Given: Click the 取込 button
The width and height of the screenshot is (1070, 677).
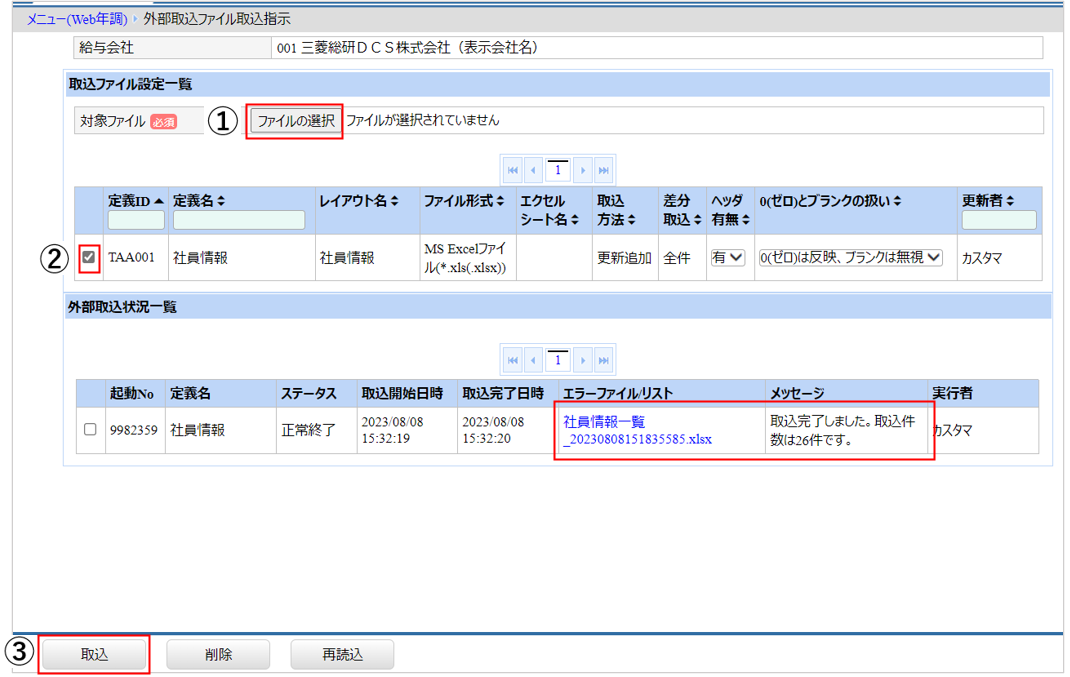Looking at the screenshot, I should pyautogui.click(x=94, y=654).
